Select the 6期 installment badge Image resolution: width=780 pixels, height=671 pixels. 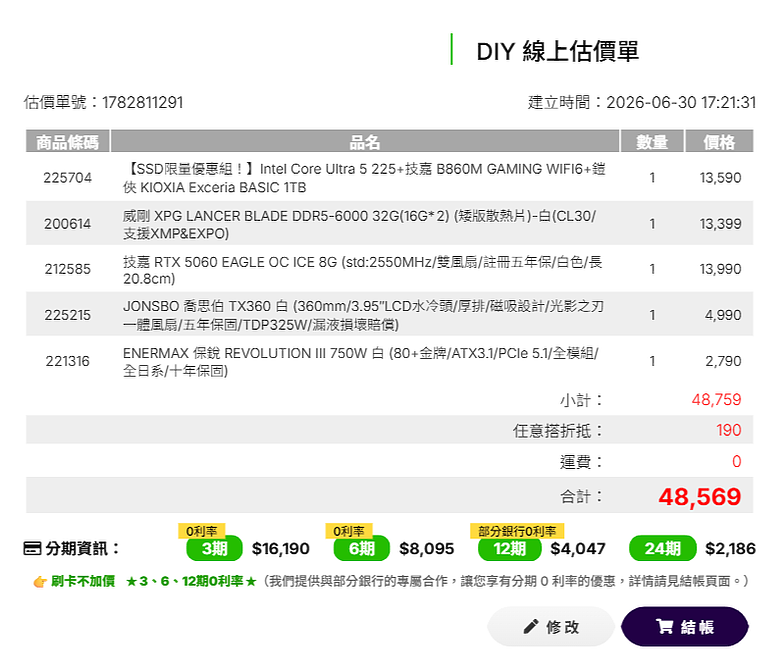coord(362,548)
